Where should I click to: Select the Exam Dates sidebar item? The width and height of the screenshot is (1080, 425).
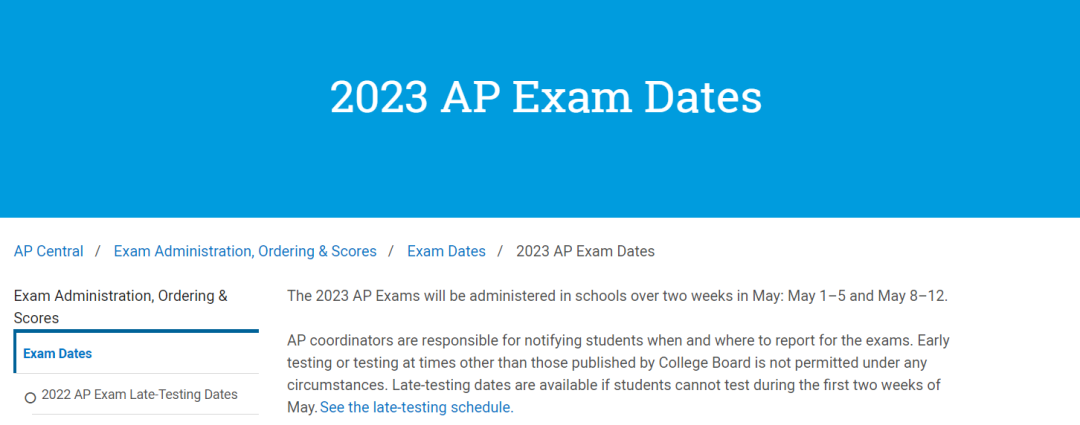tap(58, 353)
